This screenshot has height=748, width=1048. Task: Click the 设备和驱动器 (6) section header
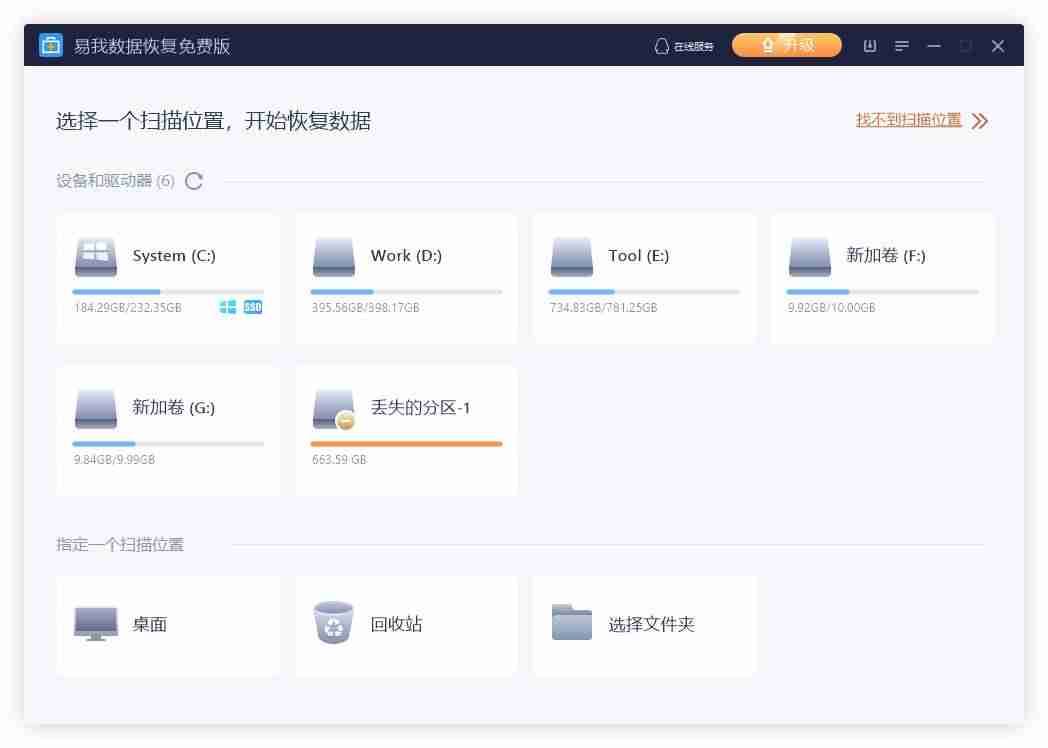coord(115,181)
